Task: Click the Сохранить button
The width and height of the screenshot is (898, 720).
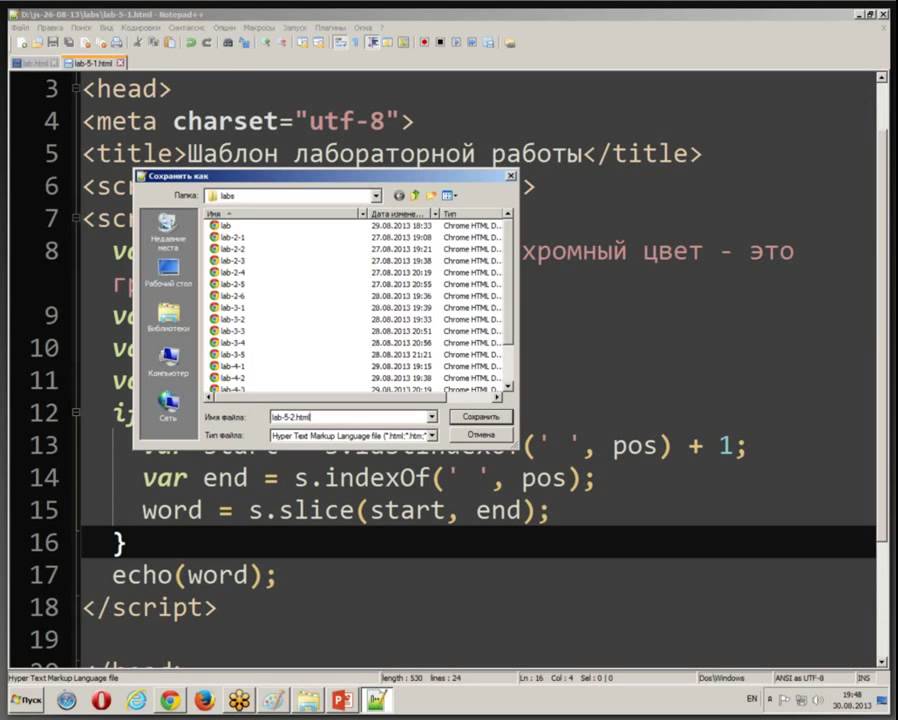Action: pos(480,417)
